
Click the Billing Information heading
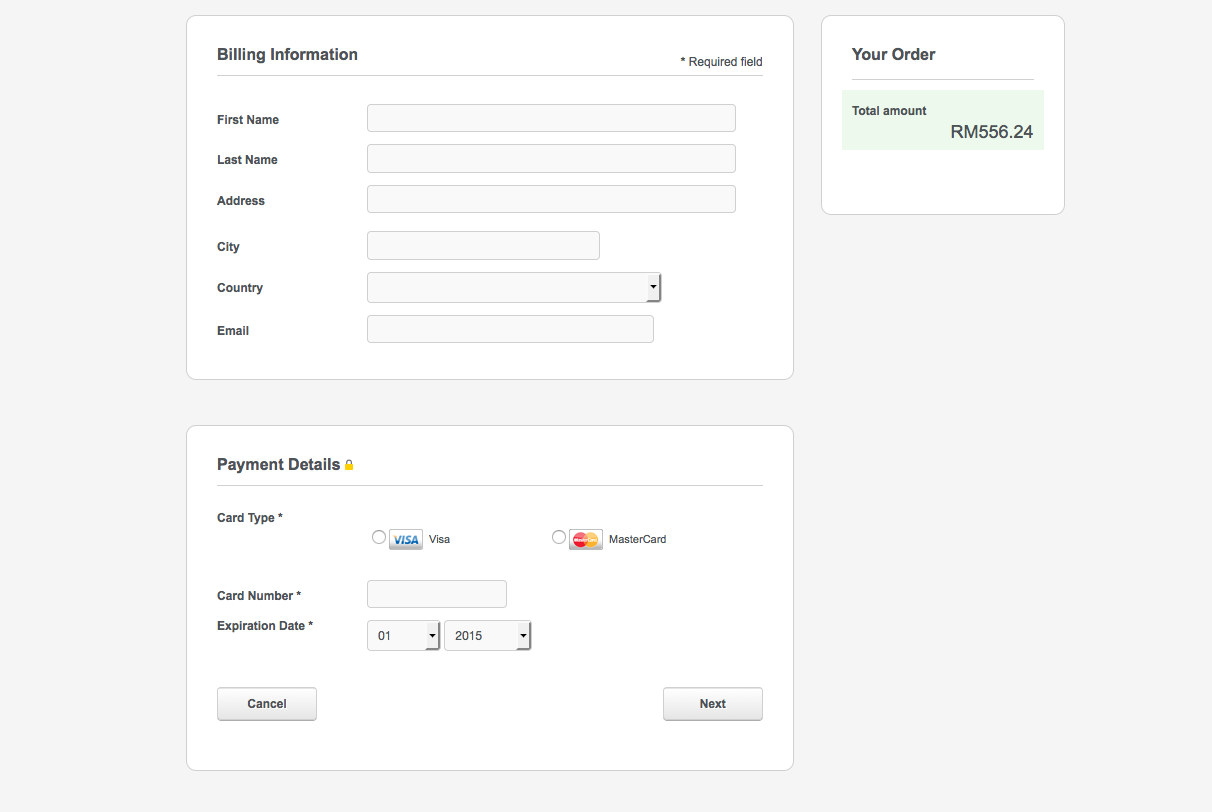287,55
